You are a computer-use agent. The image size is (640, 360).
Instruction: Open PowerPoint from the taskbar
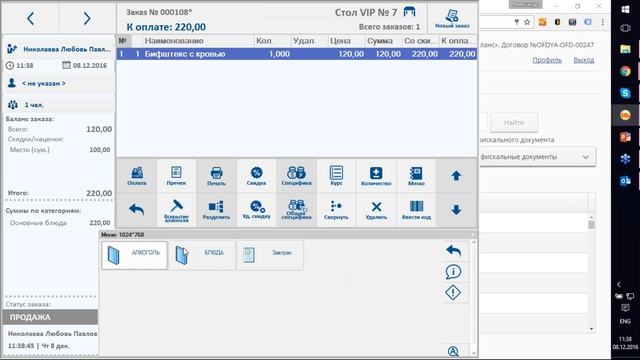[x=625, y=137]
